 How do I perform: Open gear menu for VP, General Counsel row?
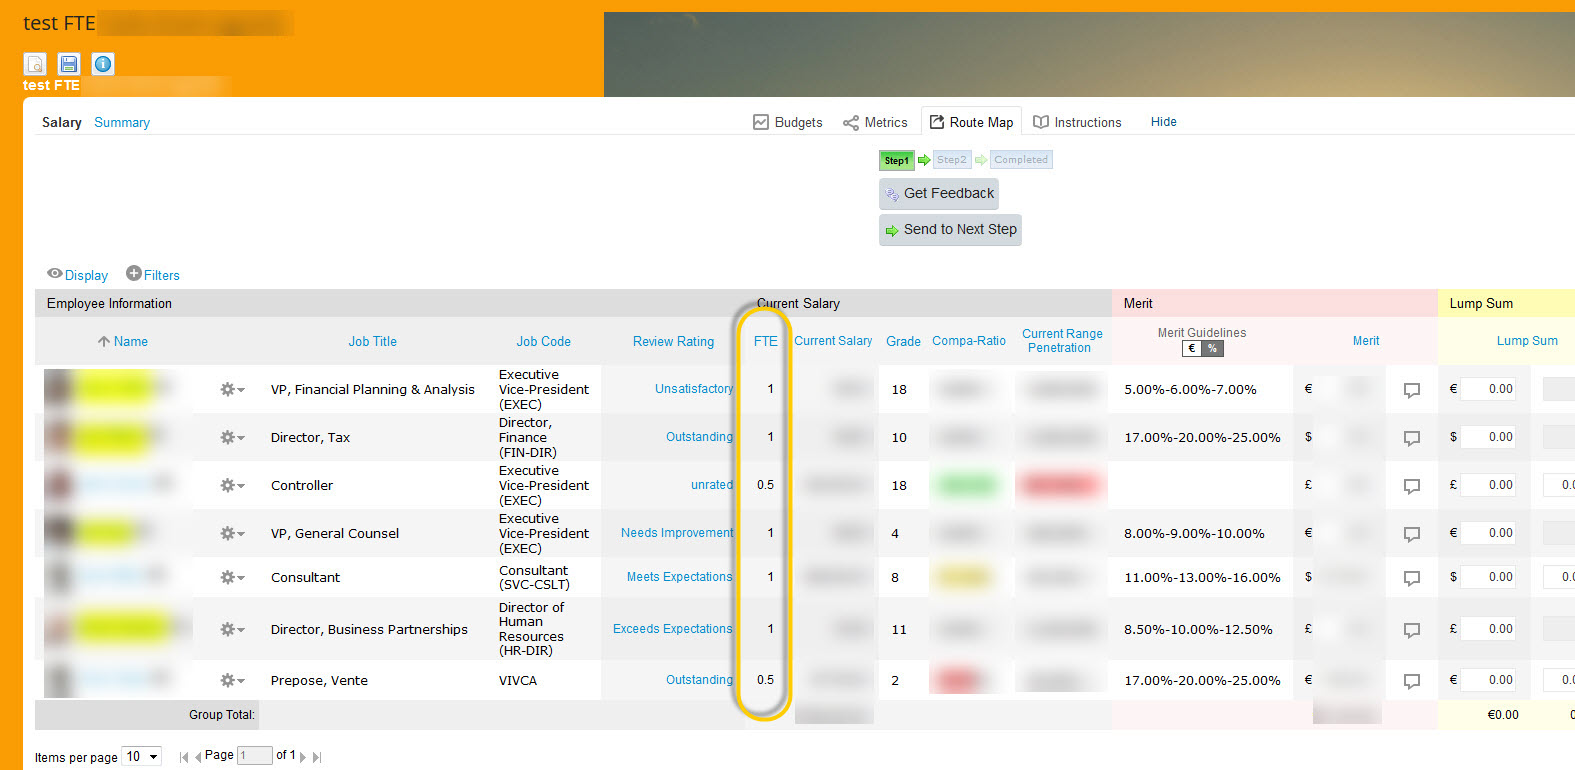click(x=232, y=533)
